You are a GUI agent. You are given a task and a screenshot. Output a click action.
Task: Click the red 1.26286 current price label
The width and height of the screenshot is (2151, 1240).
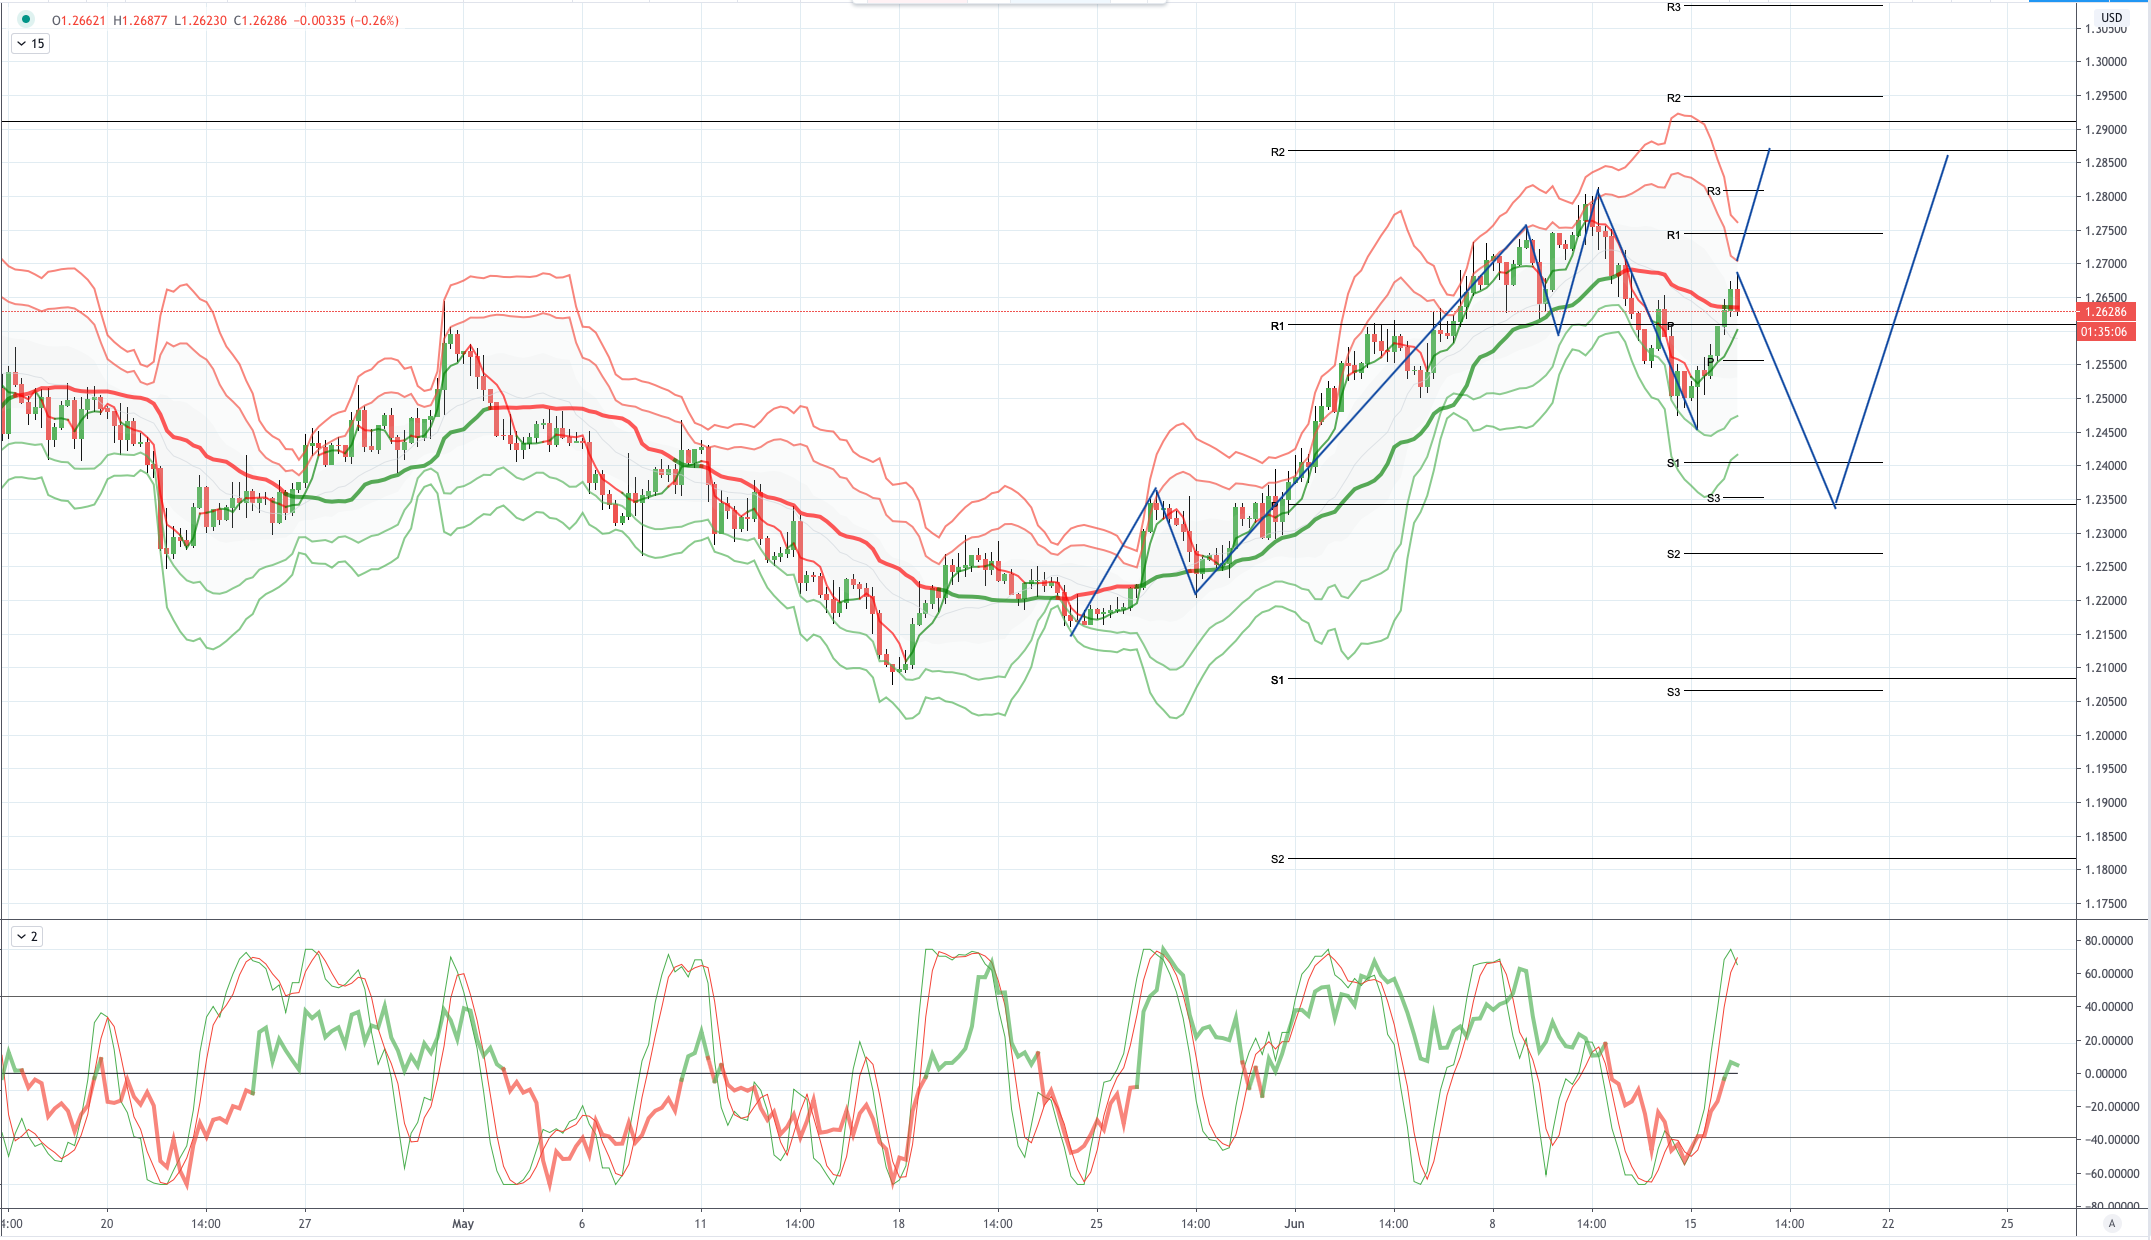2106,311
